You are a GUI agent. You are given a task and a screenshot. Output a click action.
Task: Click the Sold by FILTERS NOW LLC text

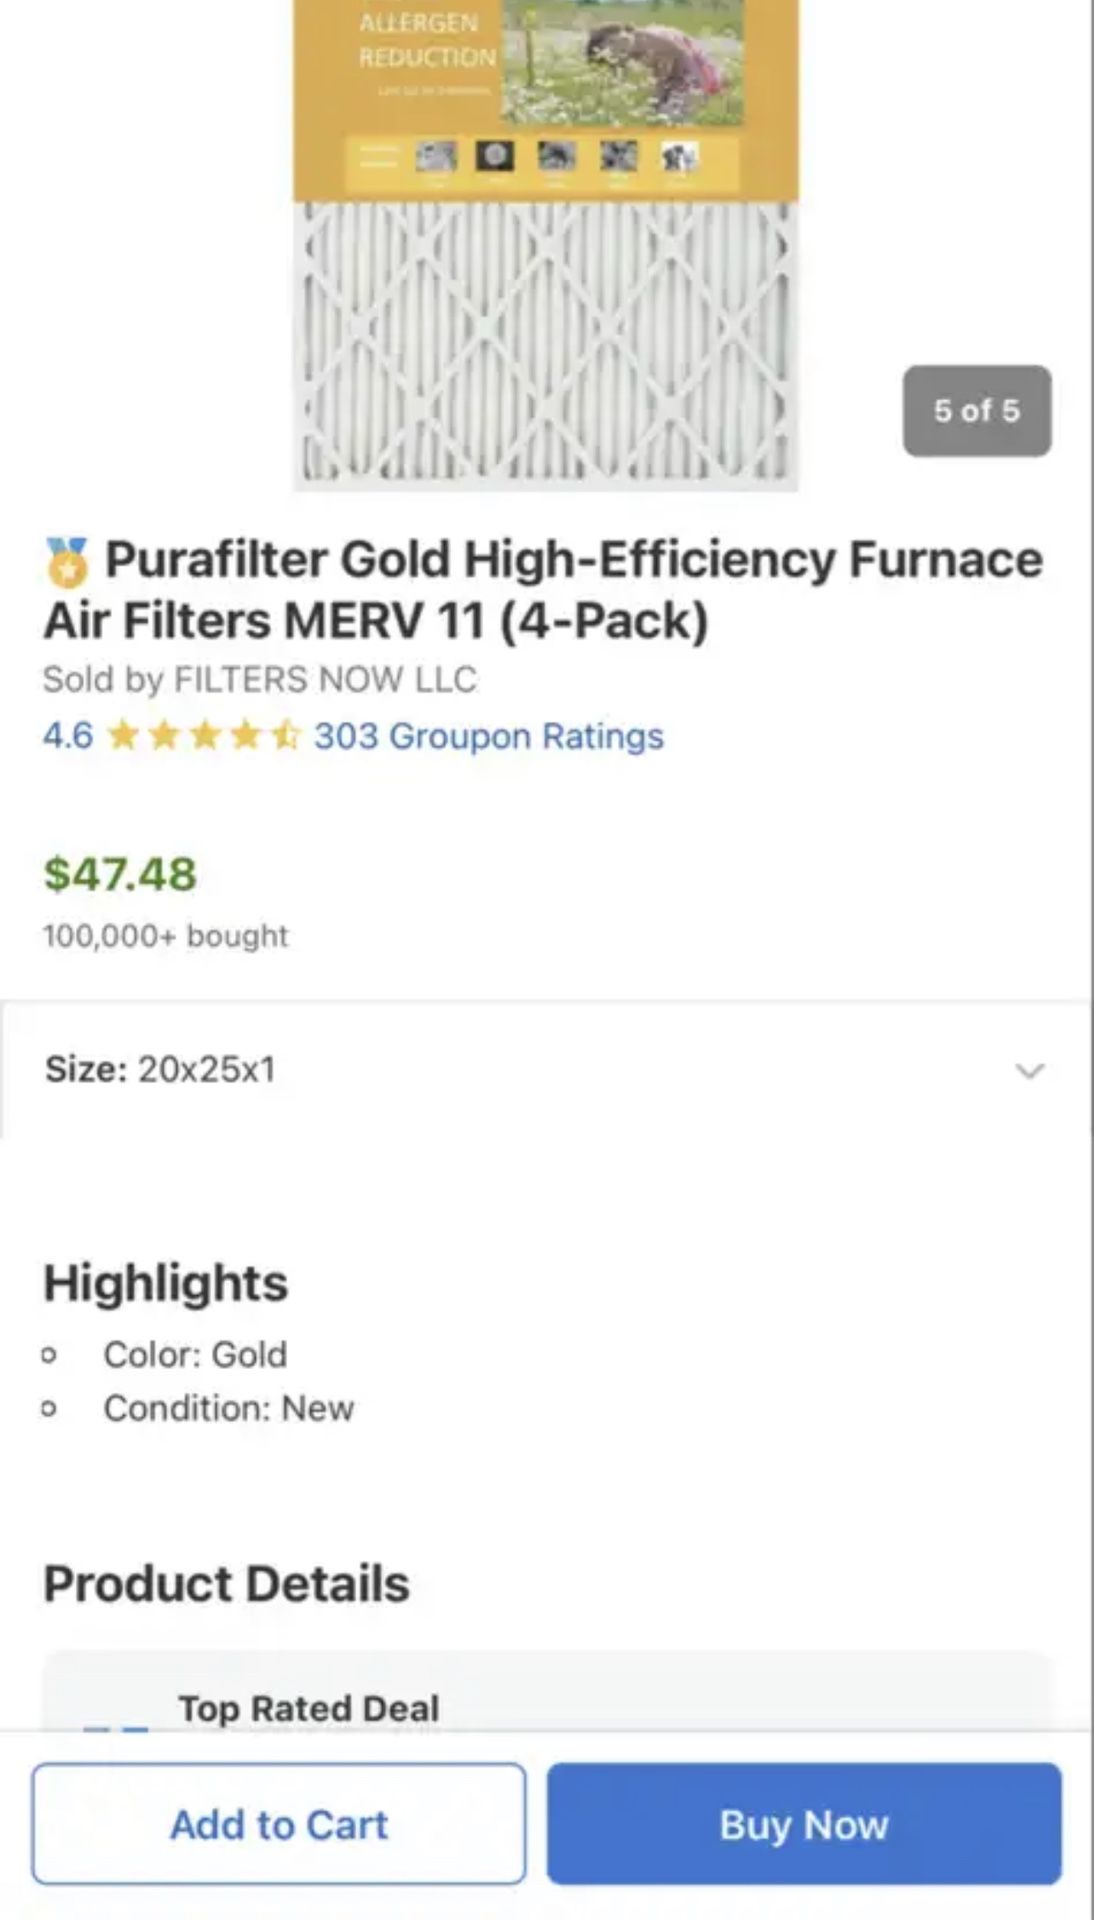pyautogui.click(x=259, y=679)
